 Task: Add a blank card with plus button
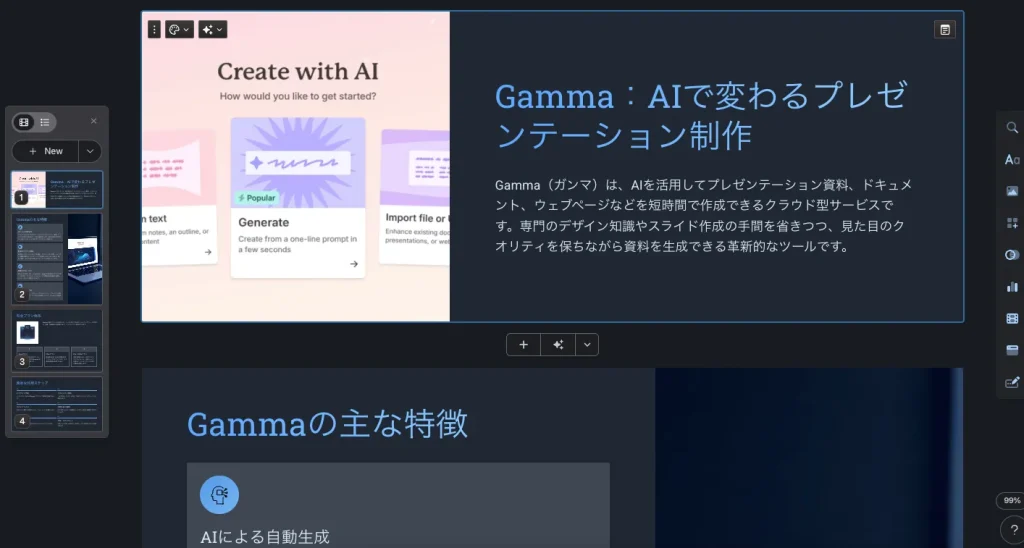pos(523,345)
